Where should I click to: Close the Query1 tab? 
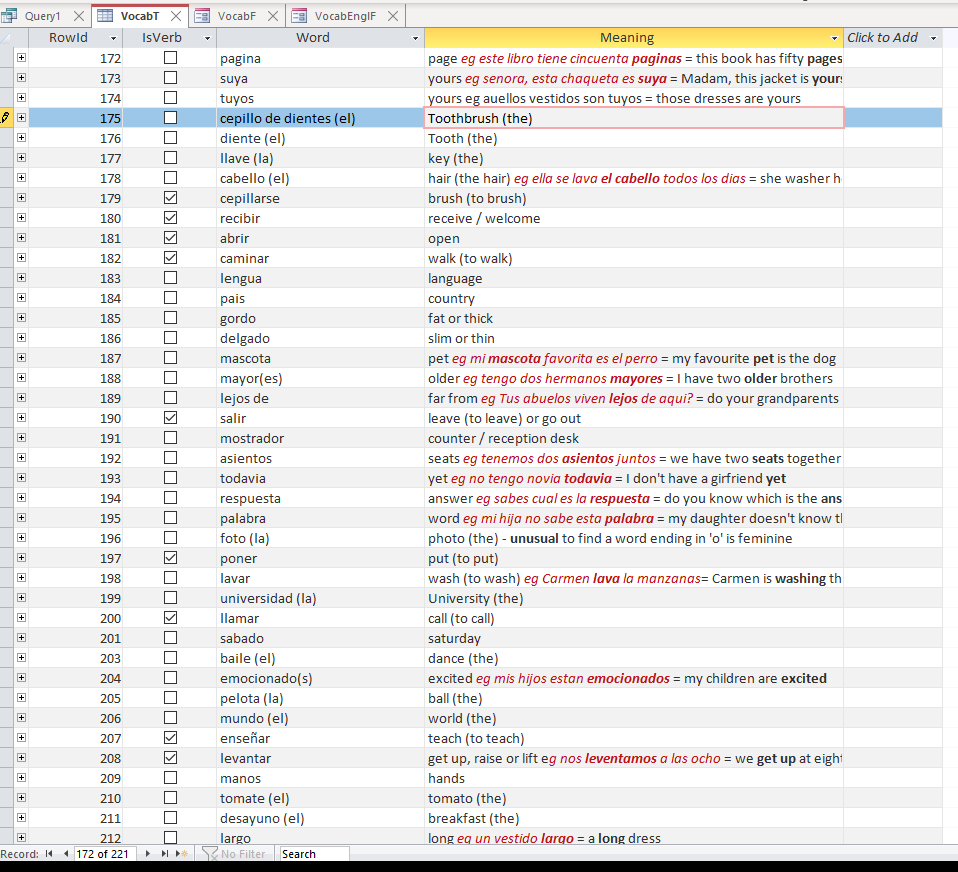pyautogui.click(x=79, y=16)
